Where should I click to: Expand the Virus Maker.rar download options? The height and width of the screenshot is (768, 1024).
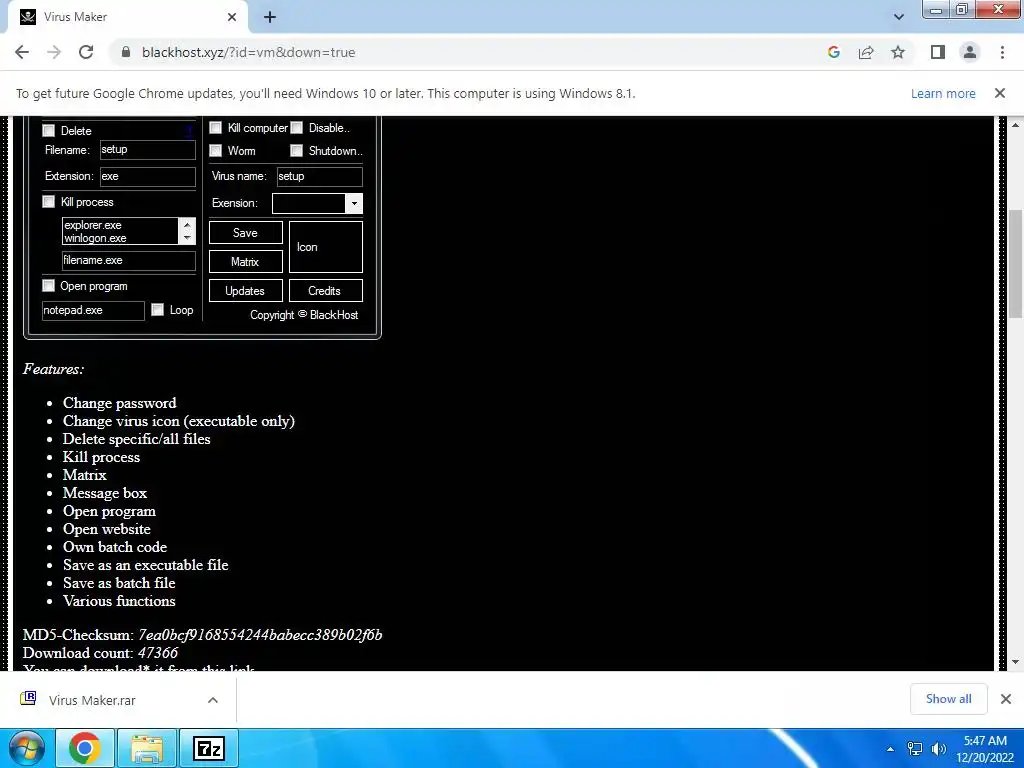coord(213,700)
